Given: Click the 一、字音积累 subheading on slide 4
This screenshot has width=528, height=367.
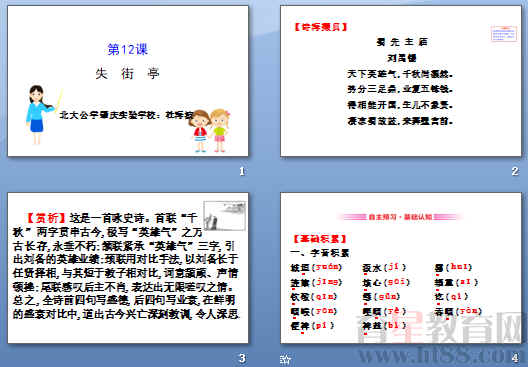Looking at the screenshot, I should 320,253.
